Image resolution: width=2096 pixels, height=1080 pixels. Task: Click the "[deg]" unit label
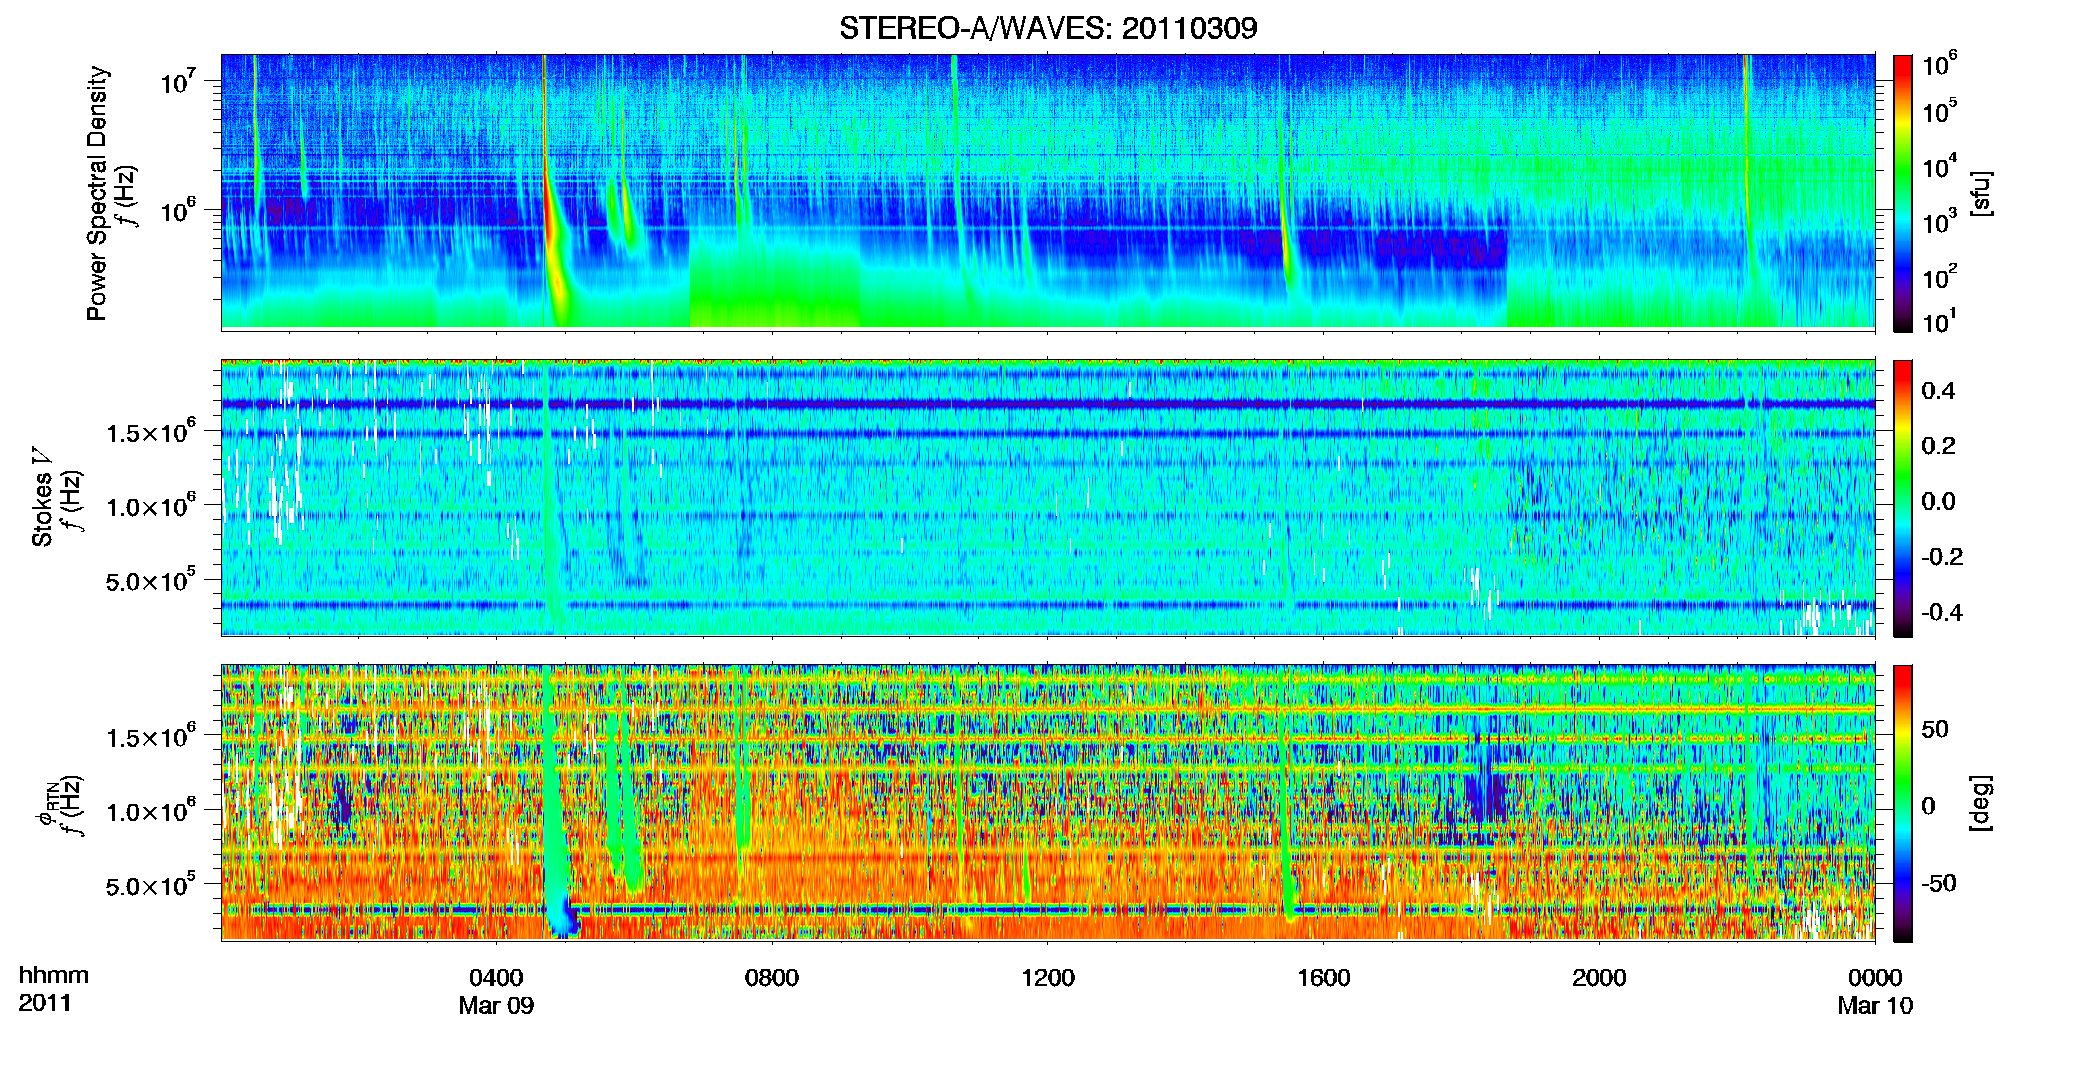coord(1980,803)
